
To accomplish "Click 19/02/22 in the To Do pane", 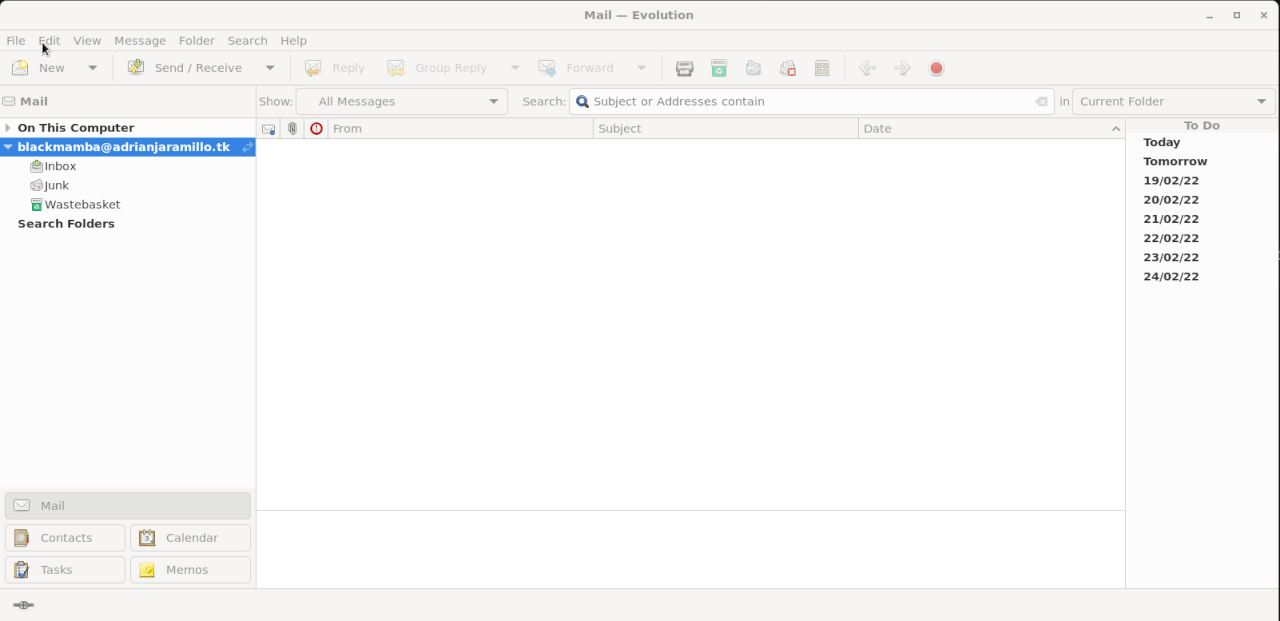I will pyautogui.click(x=1171, y=181).
